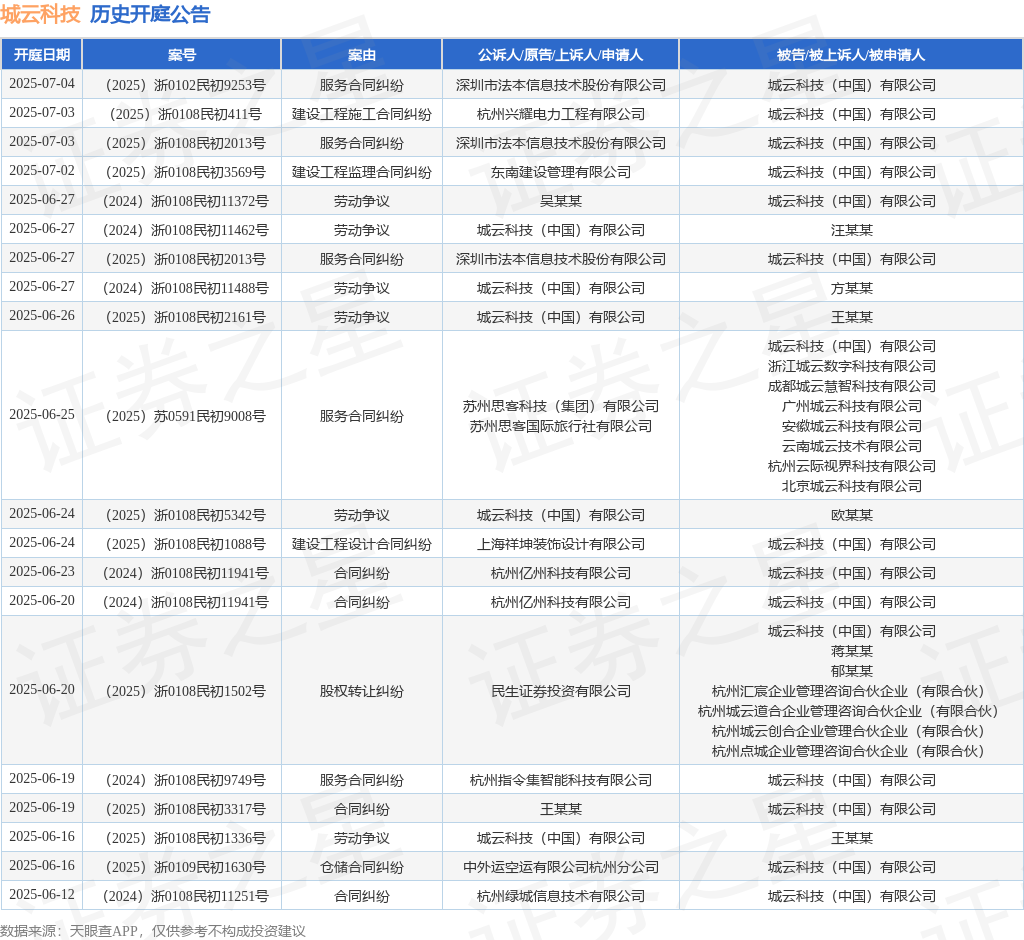Click the date 2025-06-23
This screenshot has height=940, width=1024.
pos(42,572)
